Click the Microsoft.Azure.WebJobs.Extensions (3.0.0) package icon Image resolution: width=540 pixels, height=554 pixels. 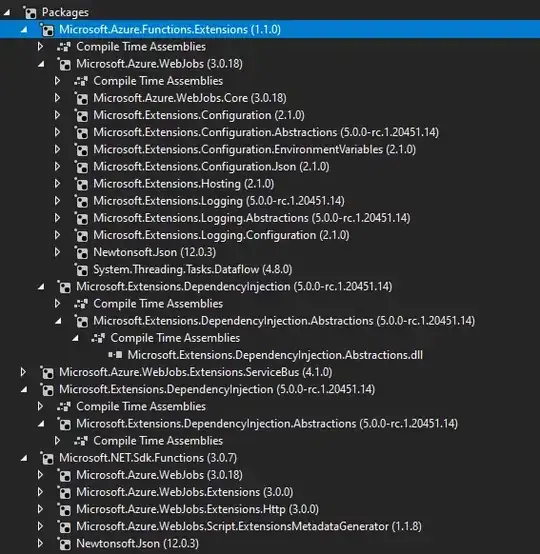pyautogui.click(x=64, y=493)
